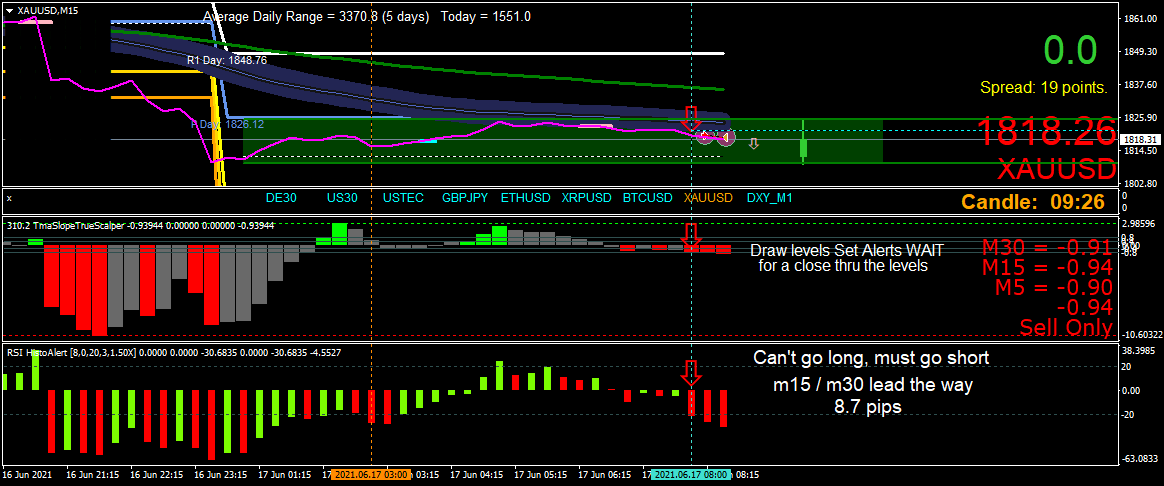Click the P Day: 1826.12 label

click(x=228, y=125)
